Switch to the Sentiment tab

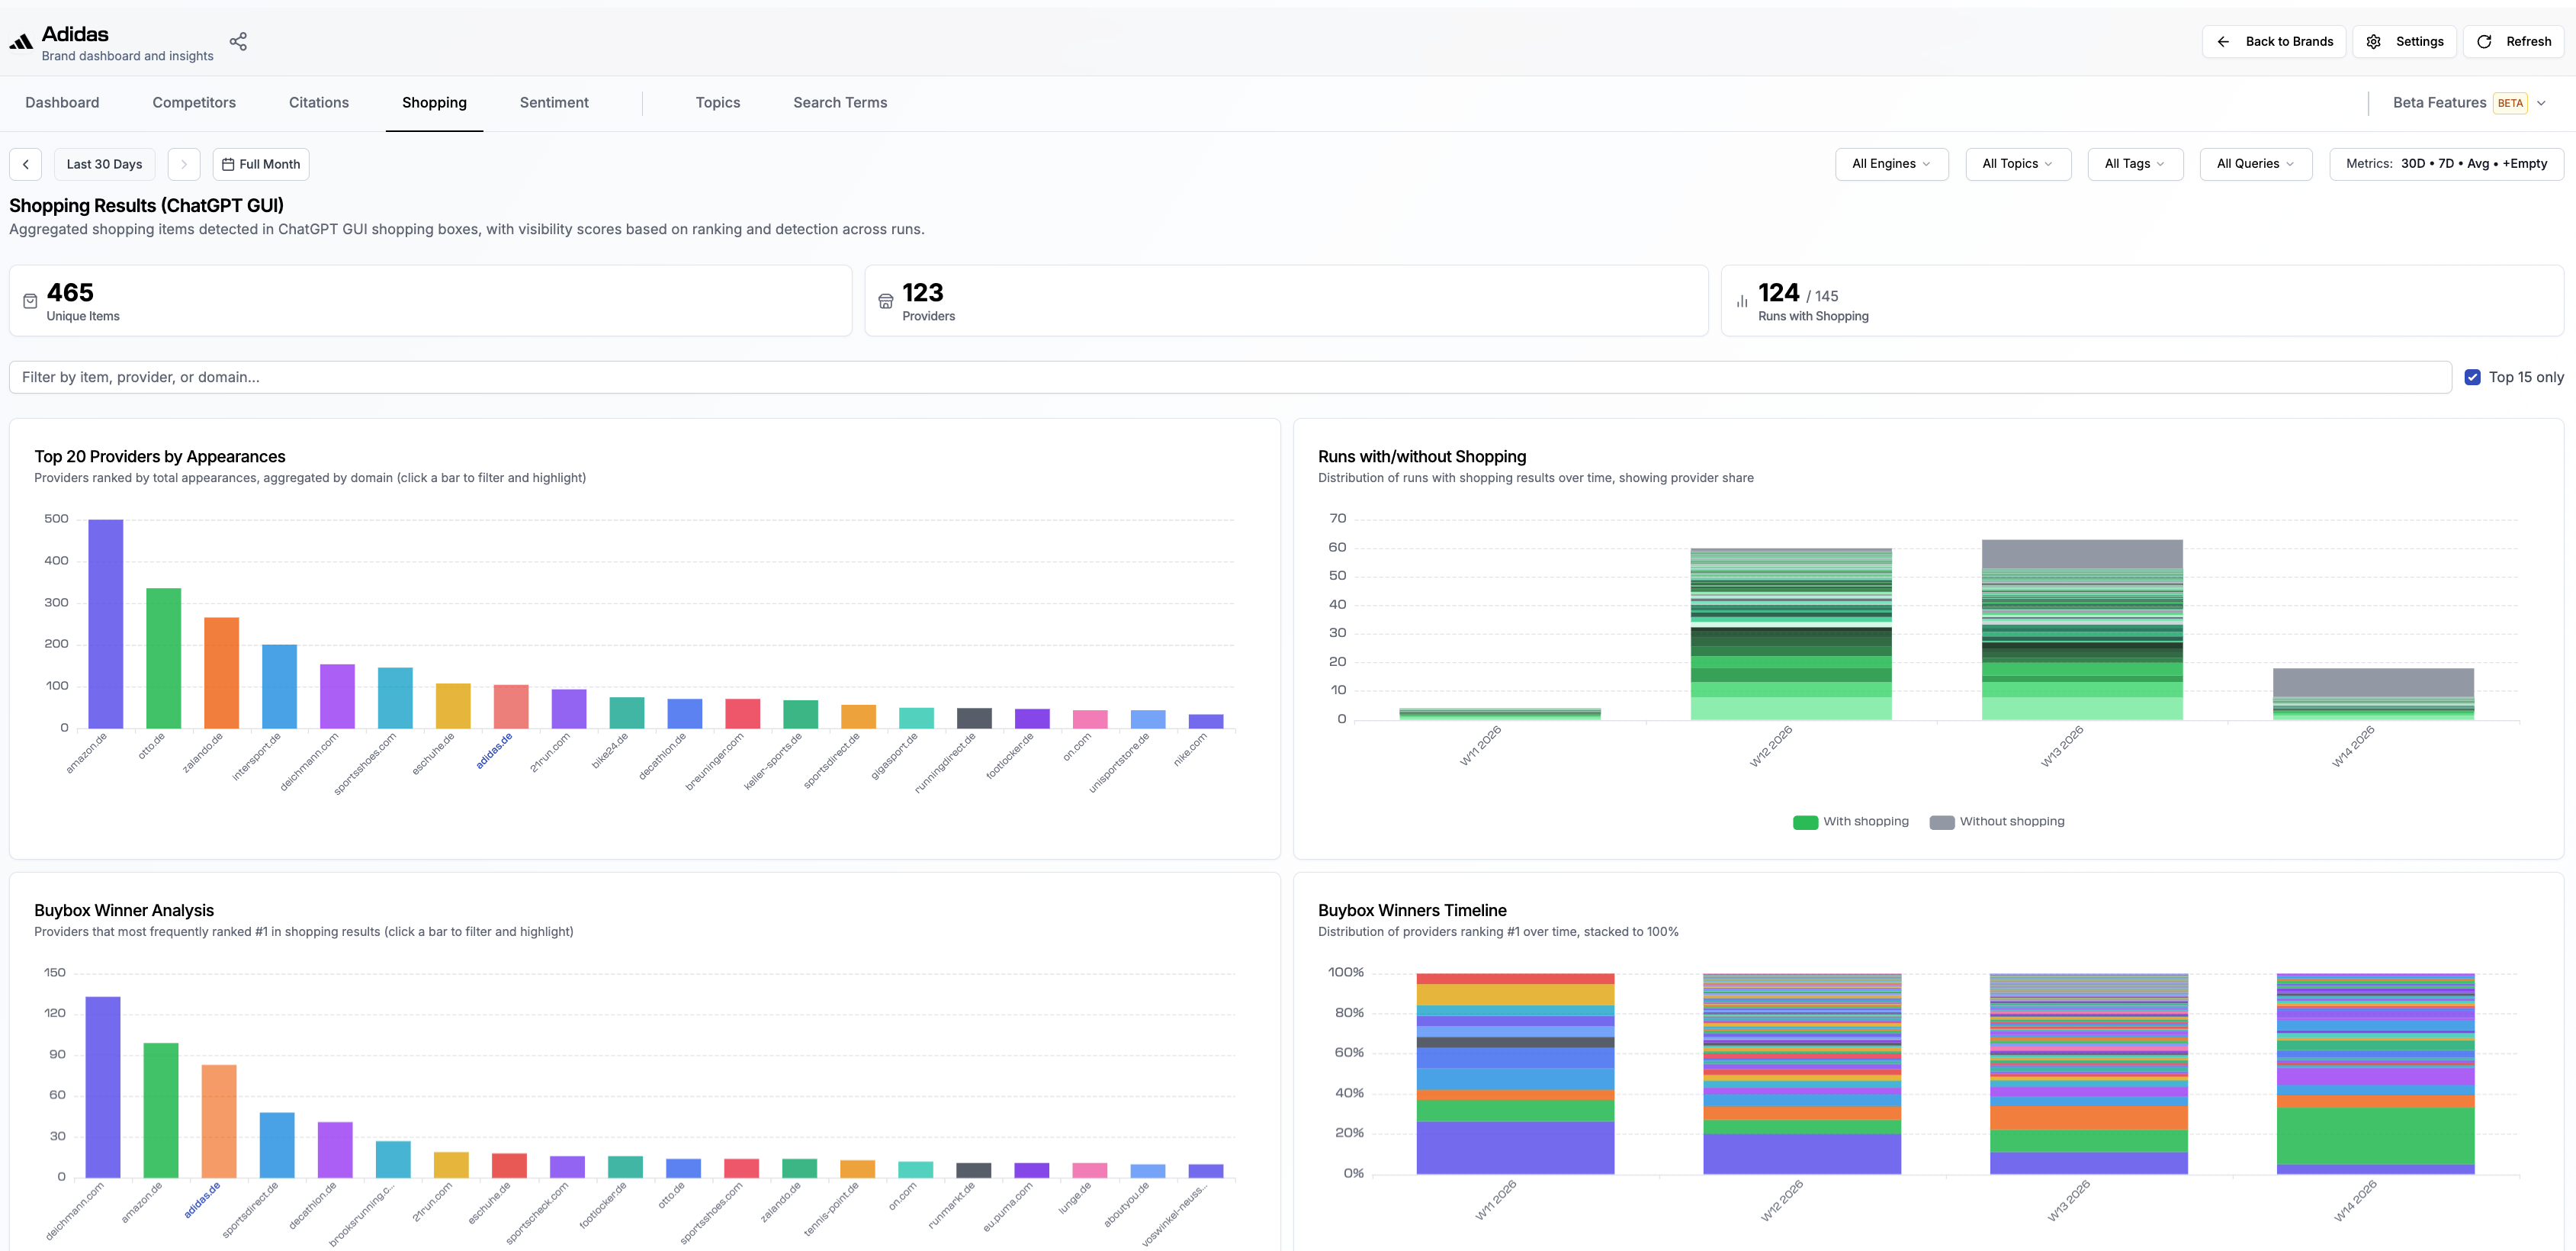pos(554,103)
